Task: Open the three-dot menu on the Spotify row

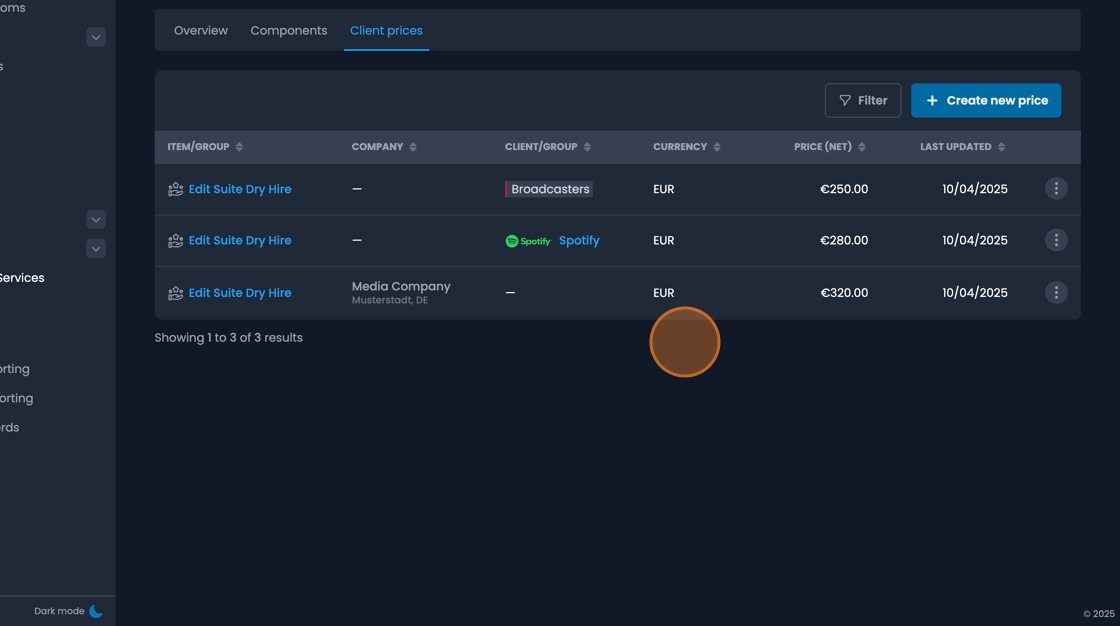Action: point(1056,240)
